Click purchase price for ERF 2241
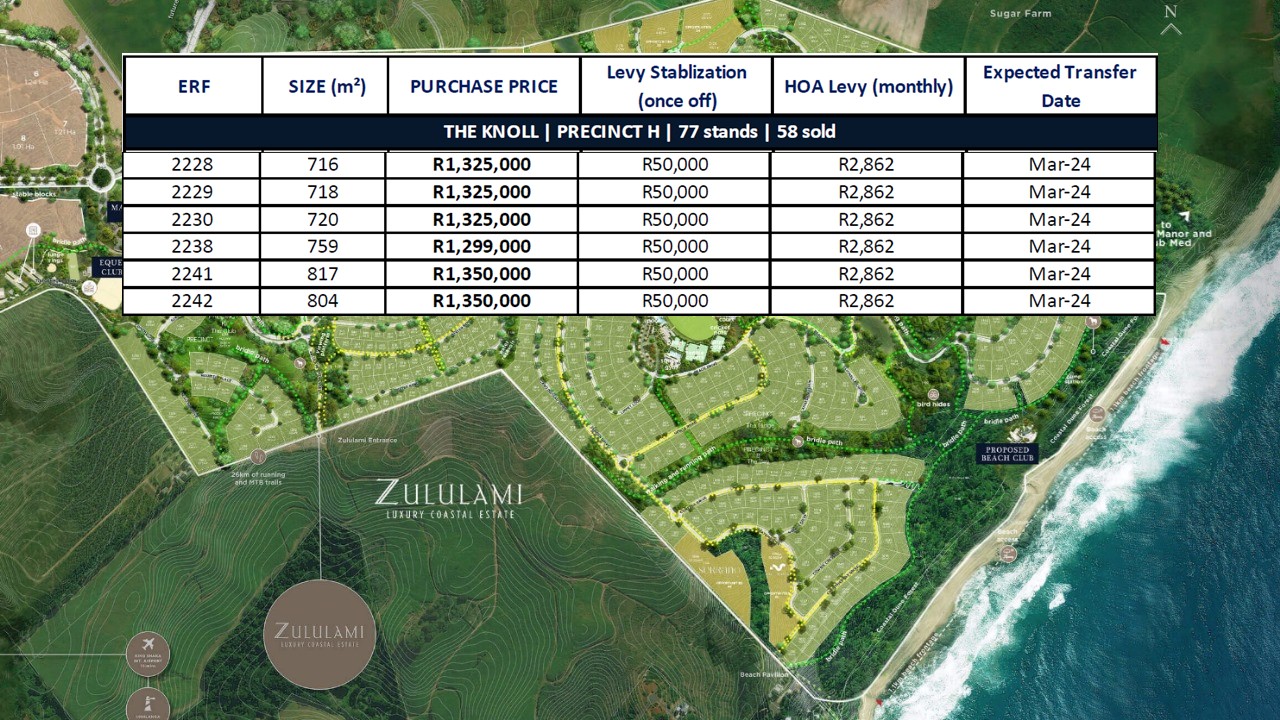The height and width of the screenshot is (720, 1280). [x=482, y=274]
